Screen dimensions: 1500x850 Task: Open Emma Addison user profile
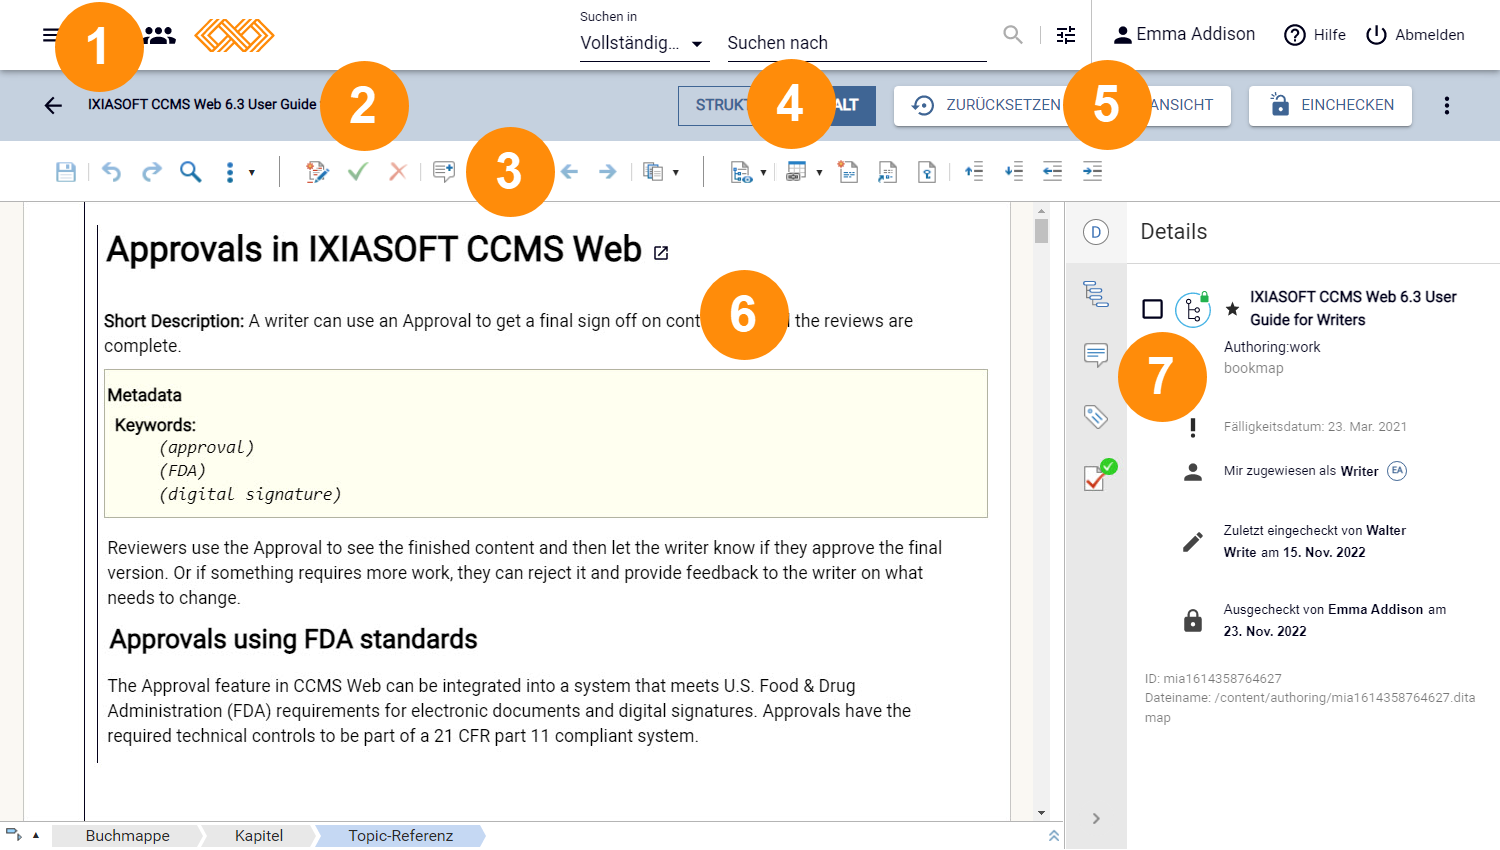click(x=1184, y=35)
